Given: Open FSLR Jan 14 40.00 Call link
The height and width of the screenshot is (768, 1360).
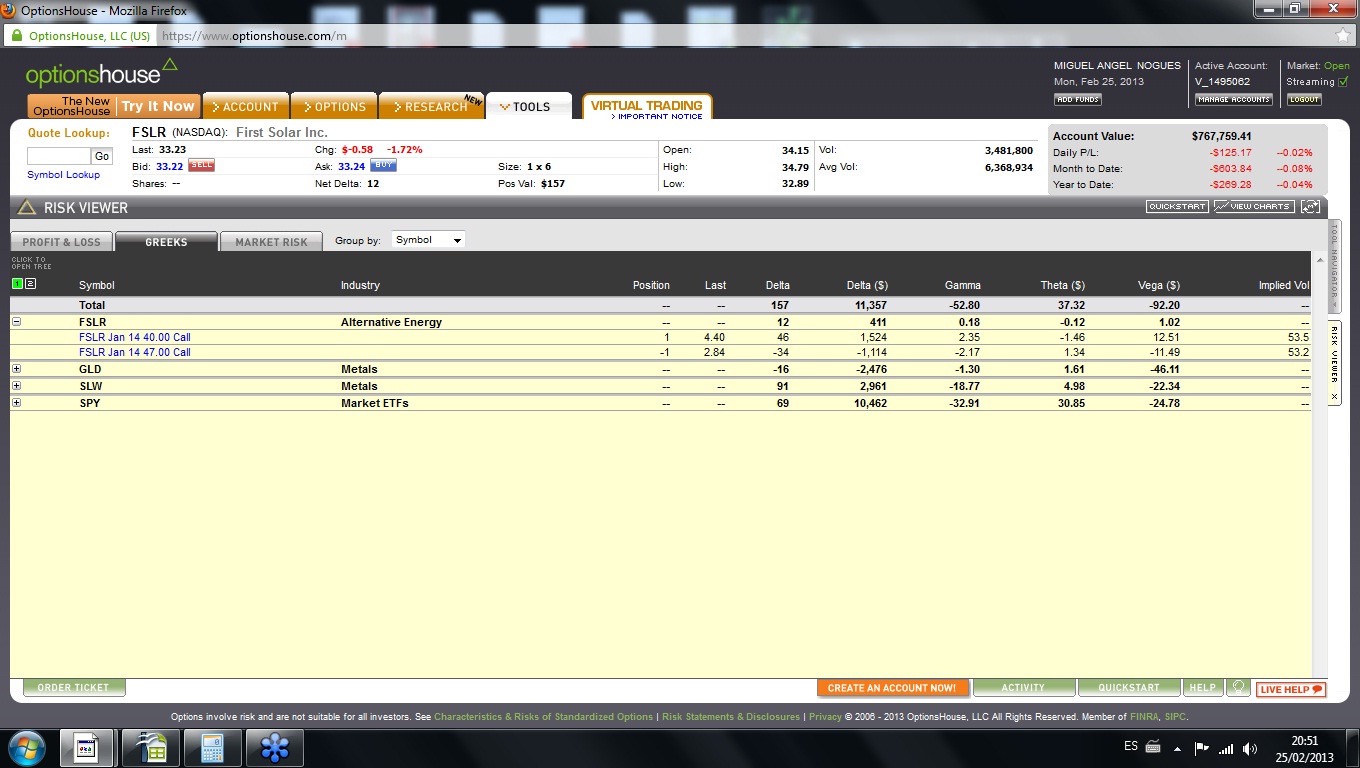Looking at the screenshot, I should coord(135,338).
